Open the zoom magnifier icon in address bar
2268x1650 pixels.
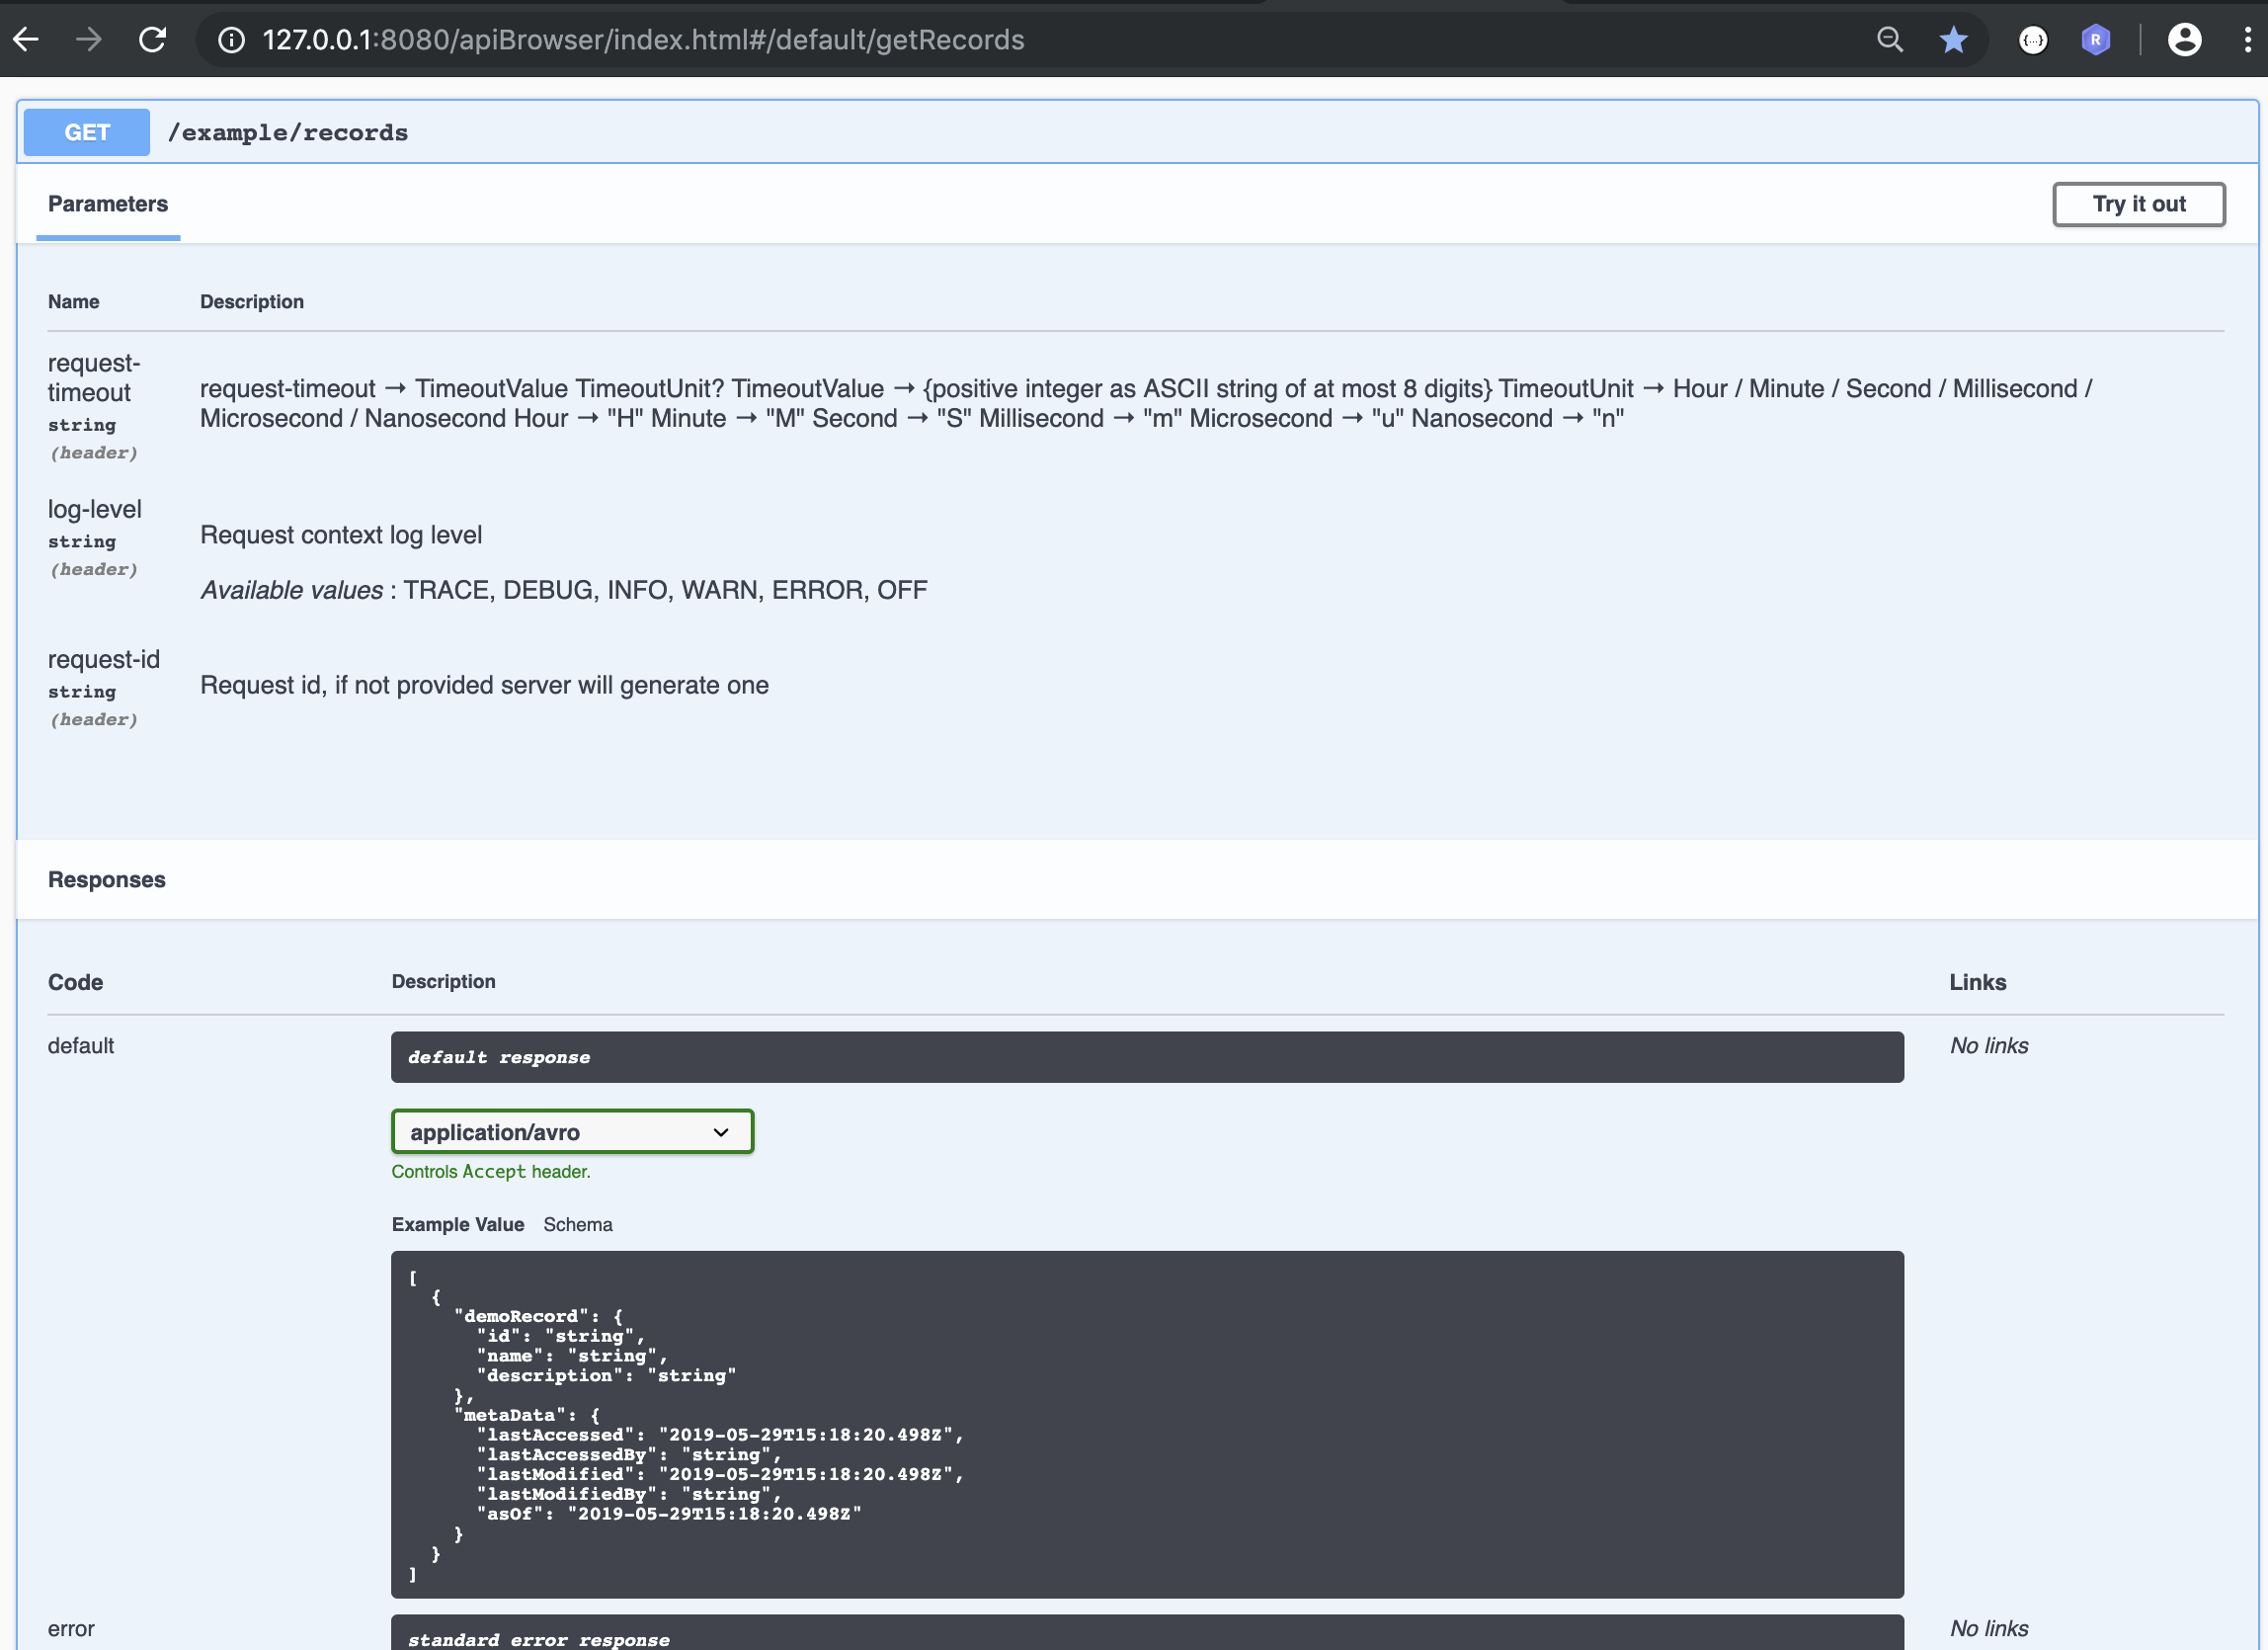[1889, 40]
